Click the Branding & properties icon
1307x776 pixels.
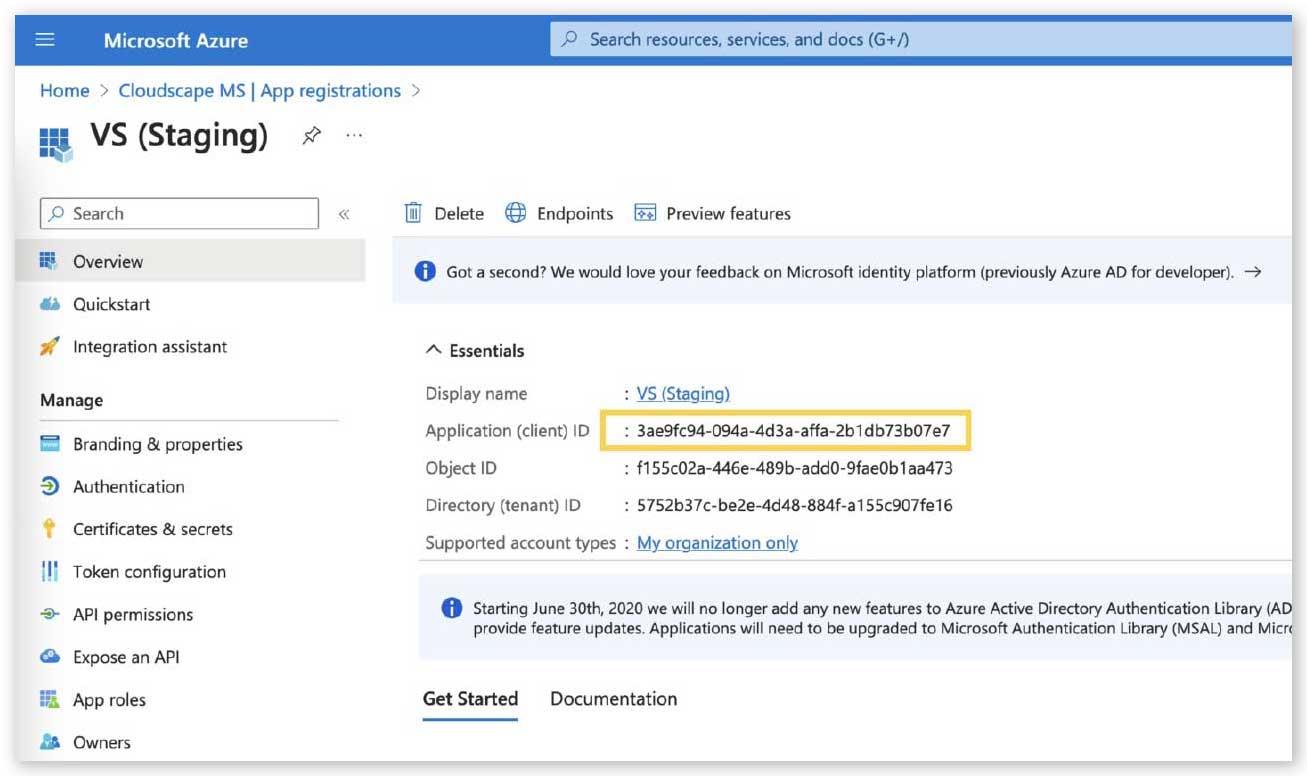point(49,444)
